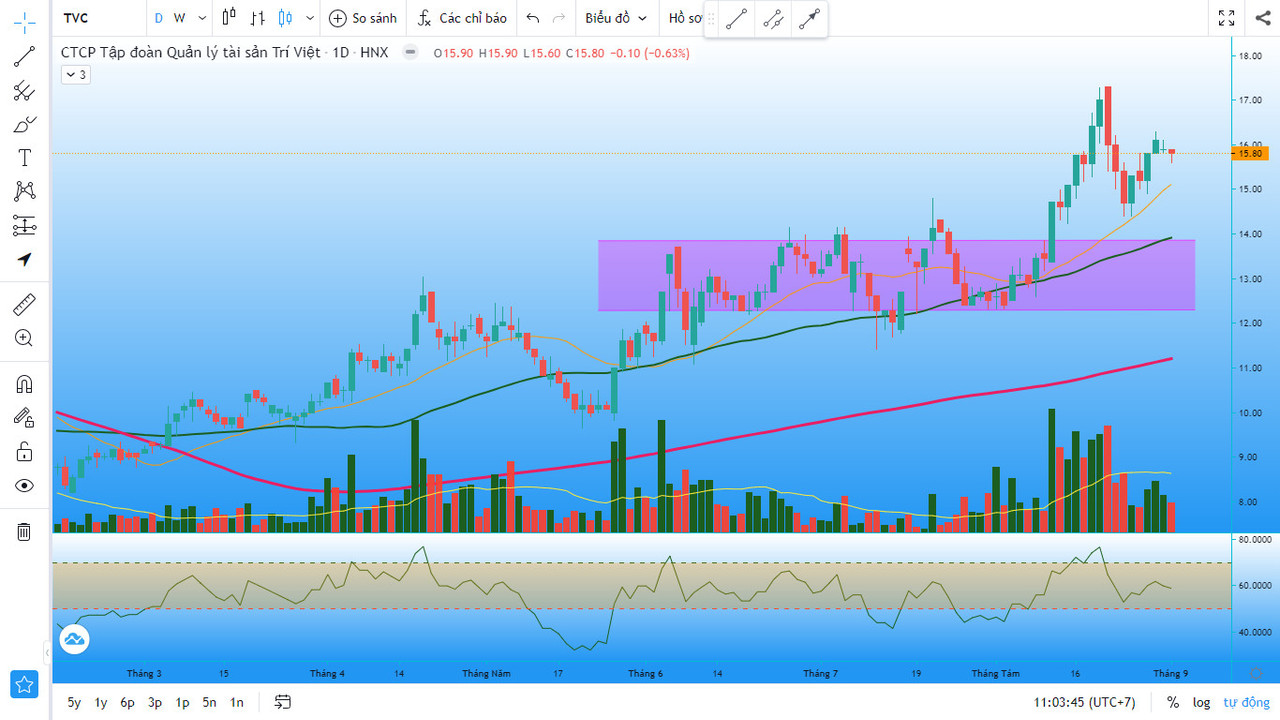The image size is (1280, 720).
Task: Select the W weekly interval
Action: click(x=179, y=18)
